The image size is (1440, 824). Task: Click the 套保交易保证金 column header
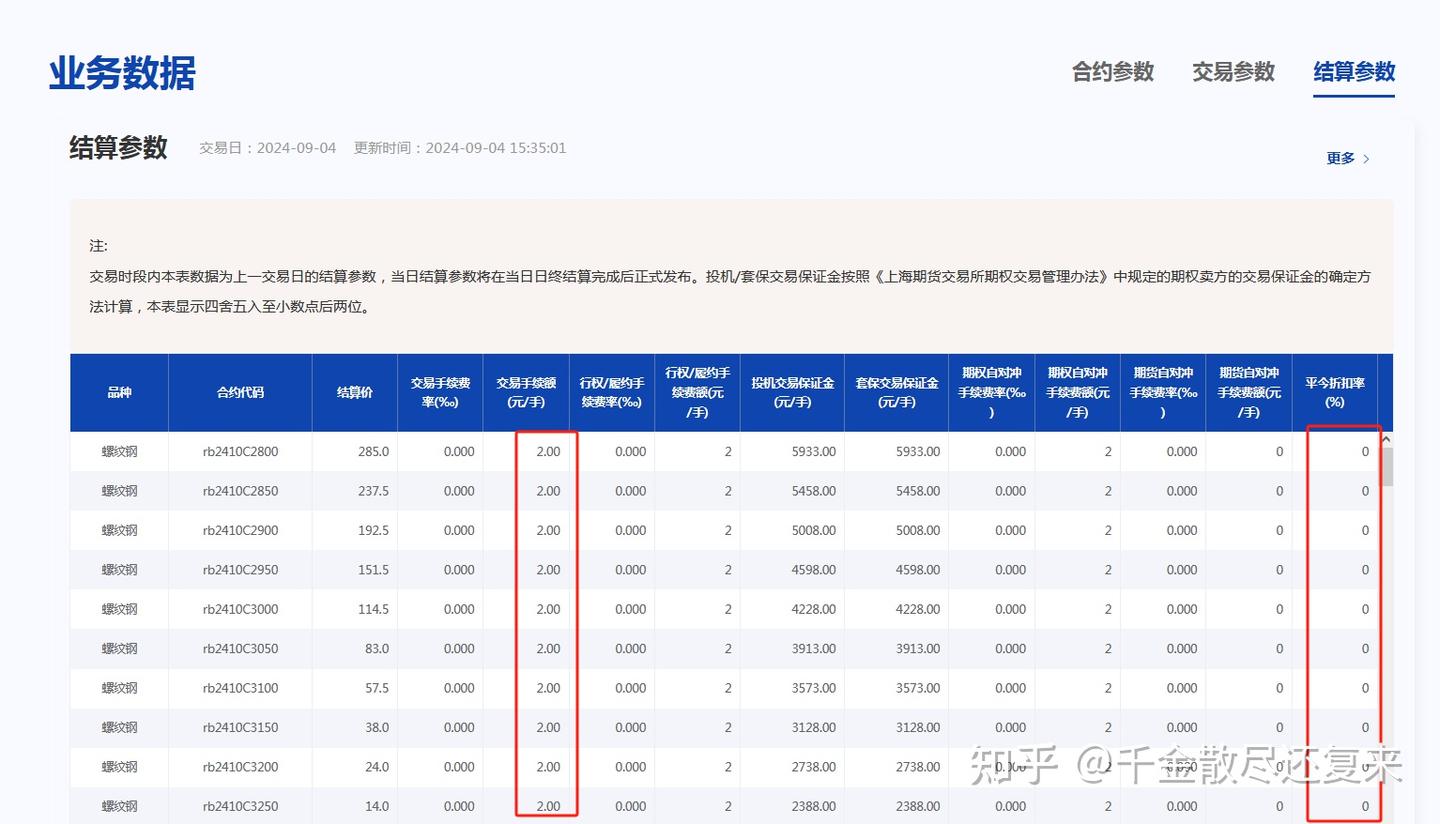tap(895, 392)
